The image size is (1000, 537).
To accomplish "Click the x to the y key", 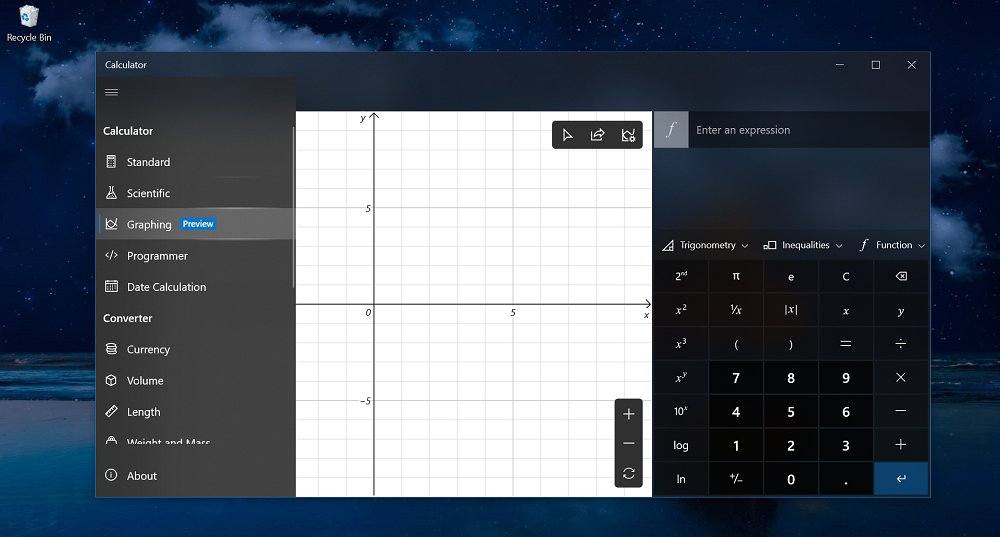I will pos(681,378).
